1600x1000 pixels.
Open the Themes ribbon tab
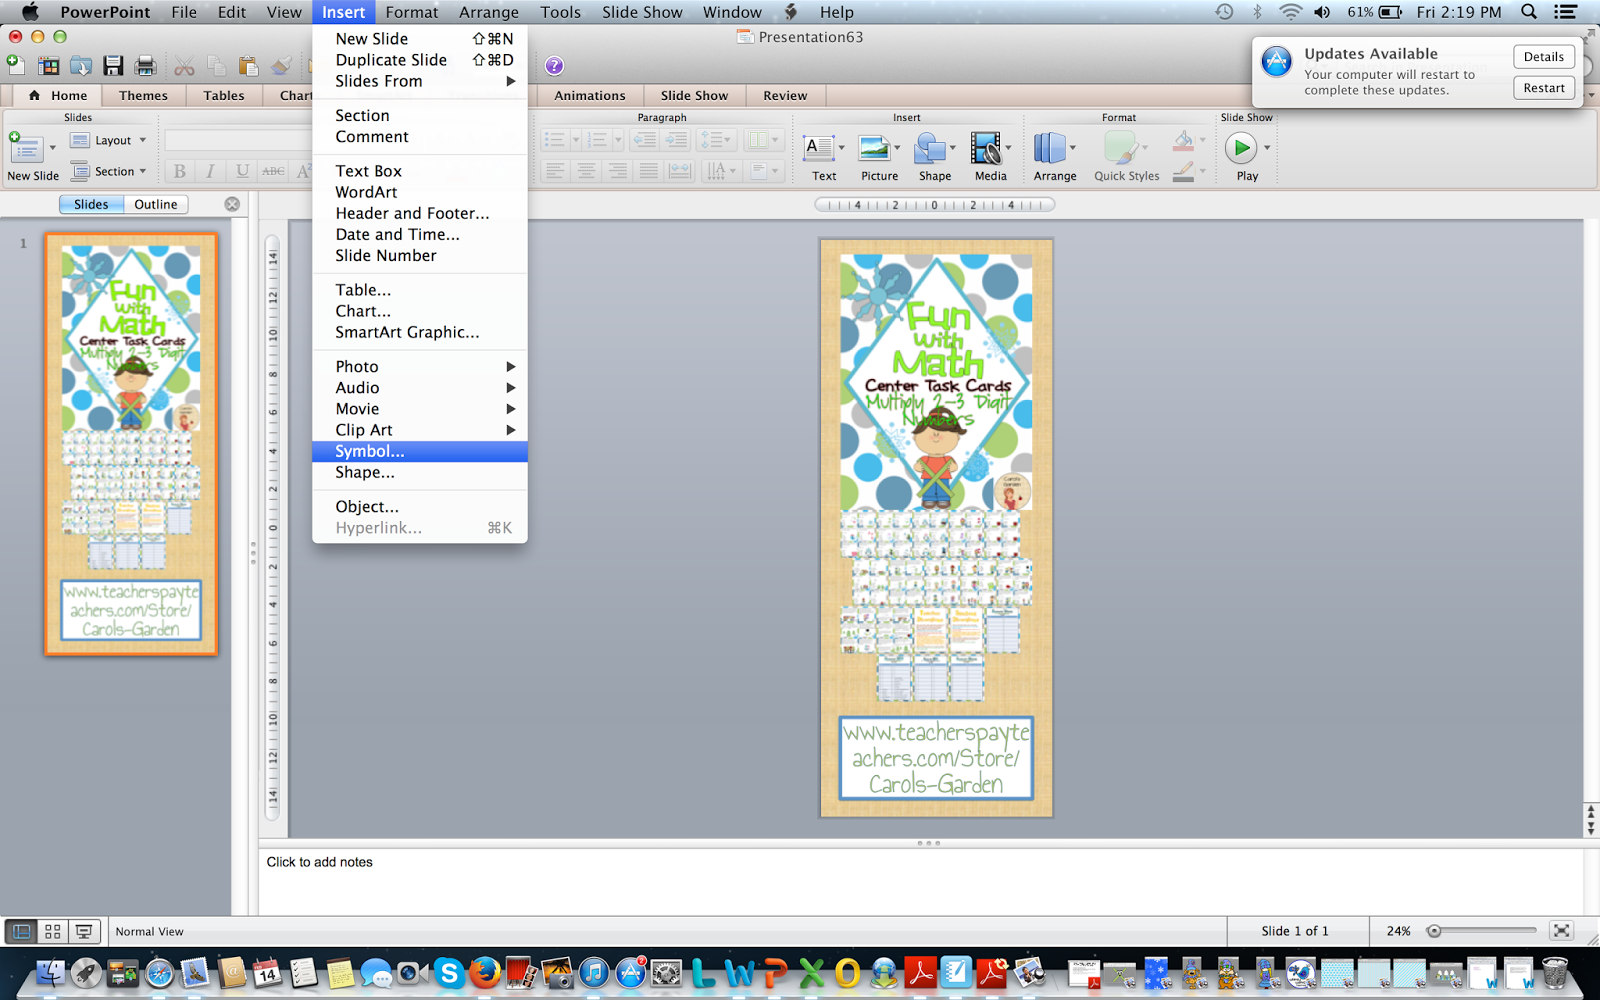pos(143,96)
